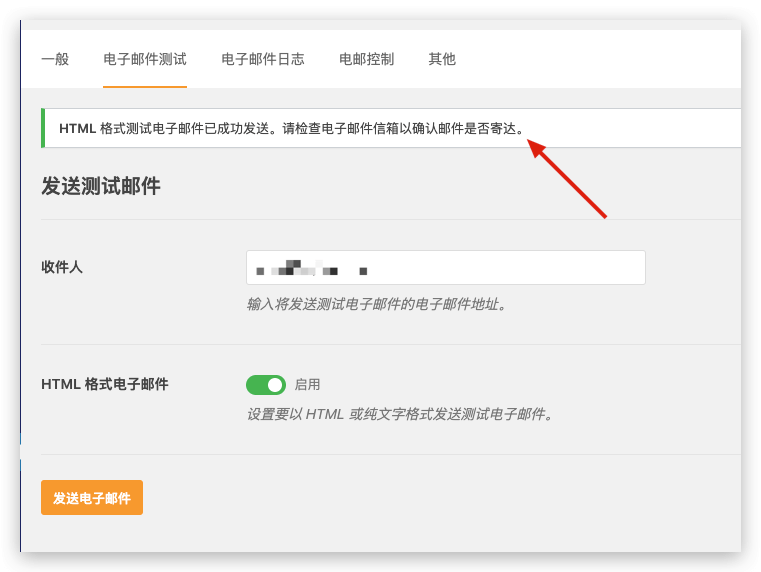Image resolution: width=761 pixels, height=572 pixels.
Task: Switch to the 一般 tab
Action: tap(55, 59)
